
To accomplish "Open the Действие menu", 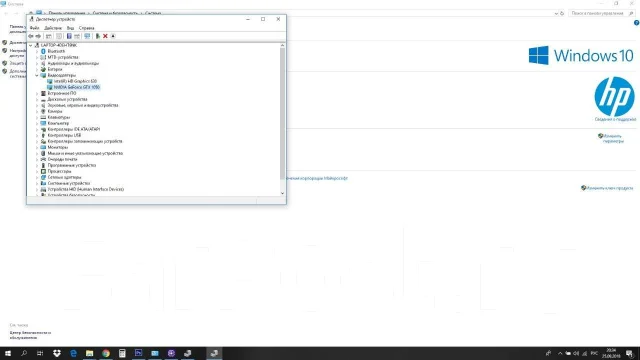I will point(53,28).
